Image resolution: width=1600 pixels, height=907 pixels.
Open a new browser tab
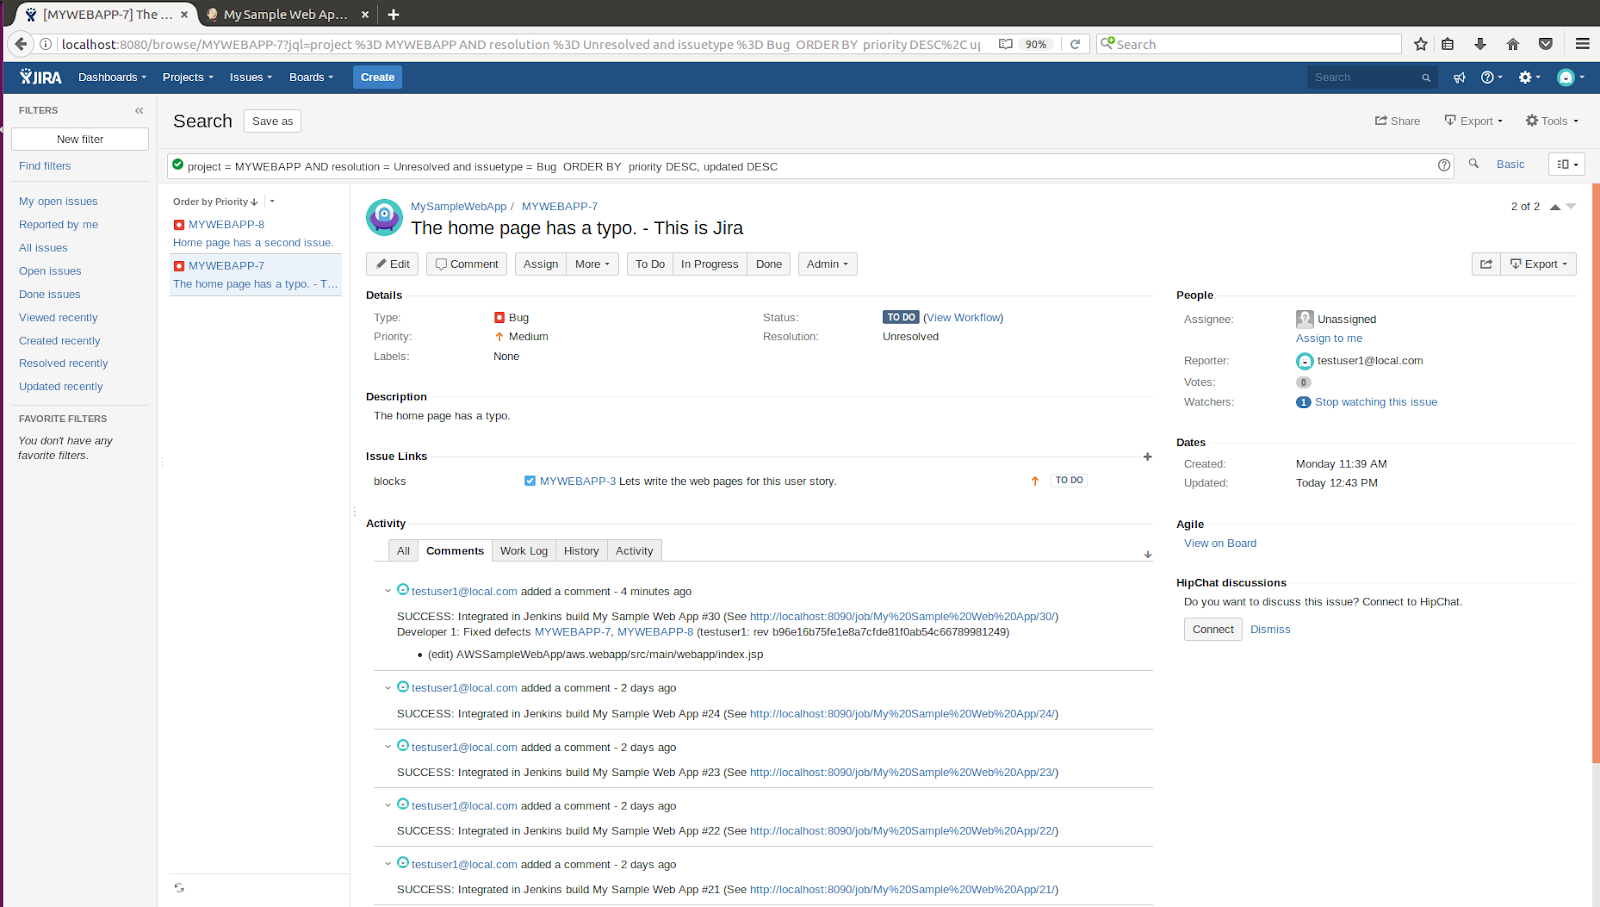coord(394,14)
